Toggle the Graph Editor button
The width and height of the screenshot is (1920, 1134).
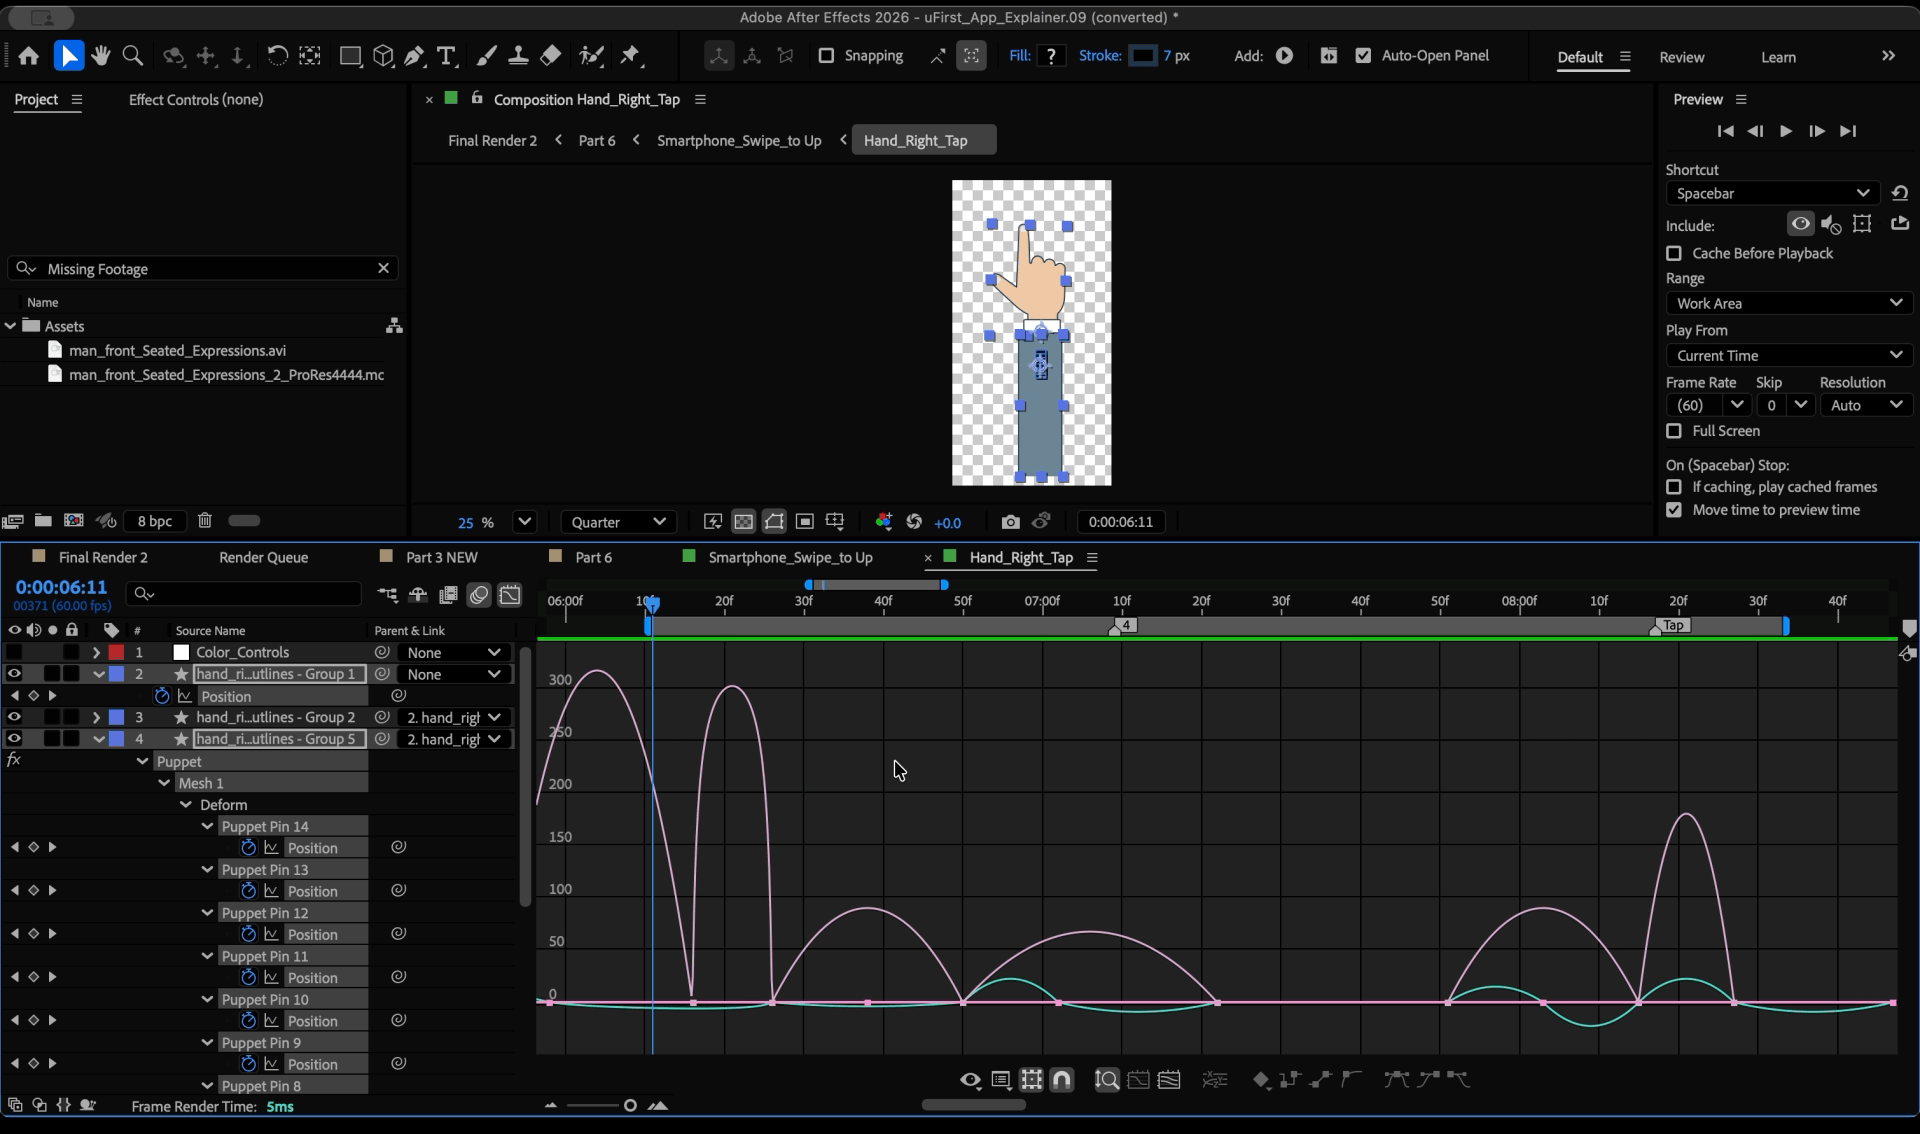click(x=510, y=595)
